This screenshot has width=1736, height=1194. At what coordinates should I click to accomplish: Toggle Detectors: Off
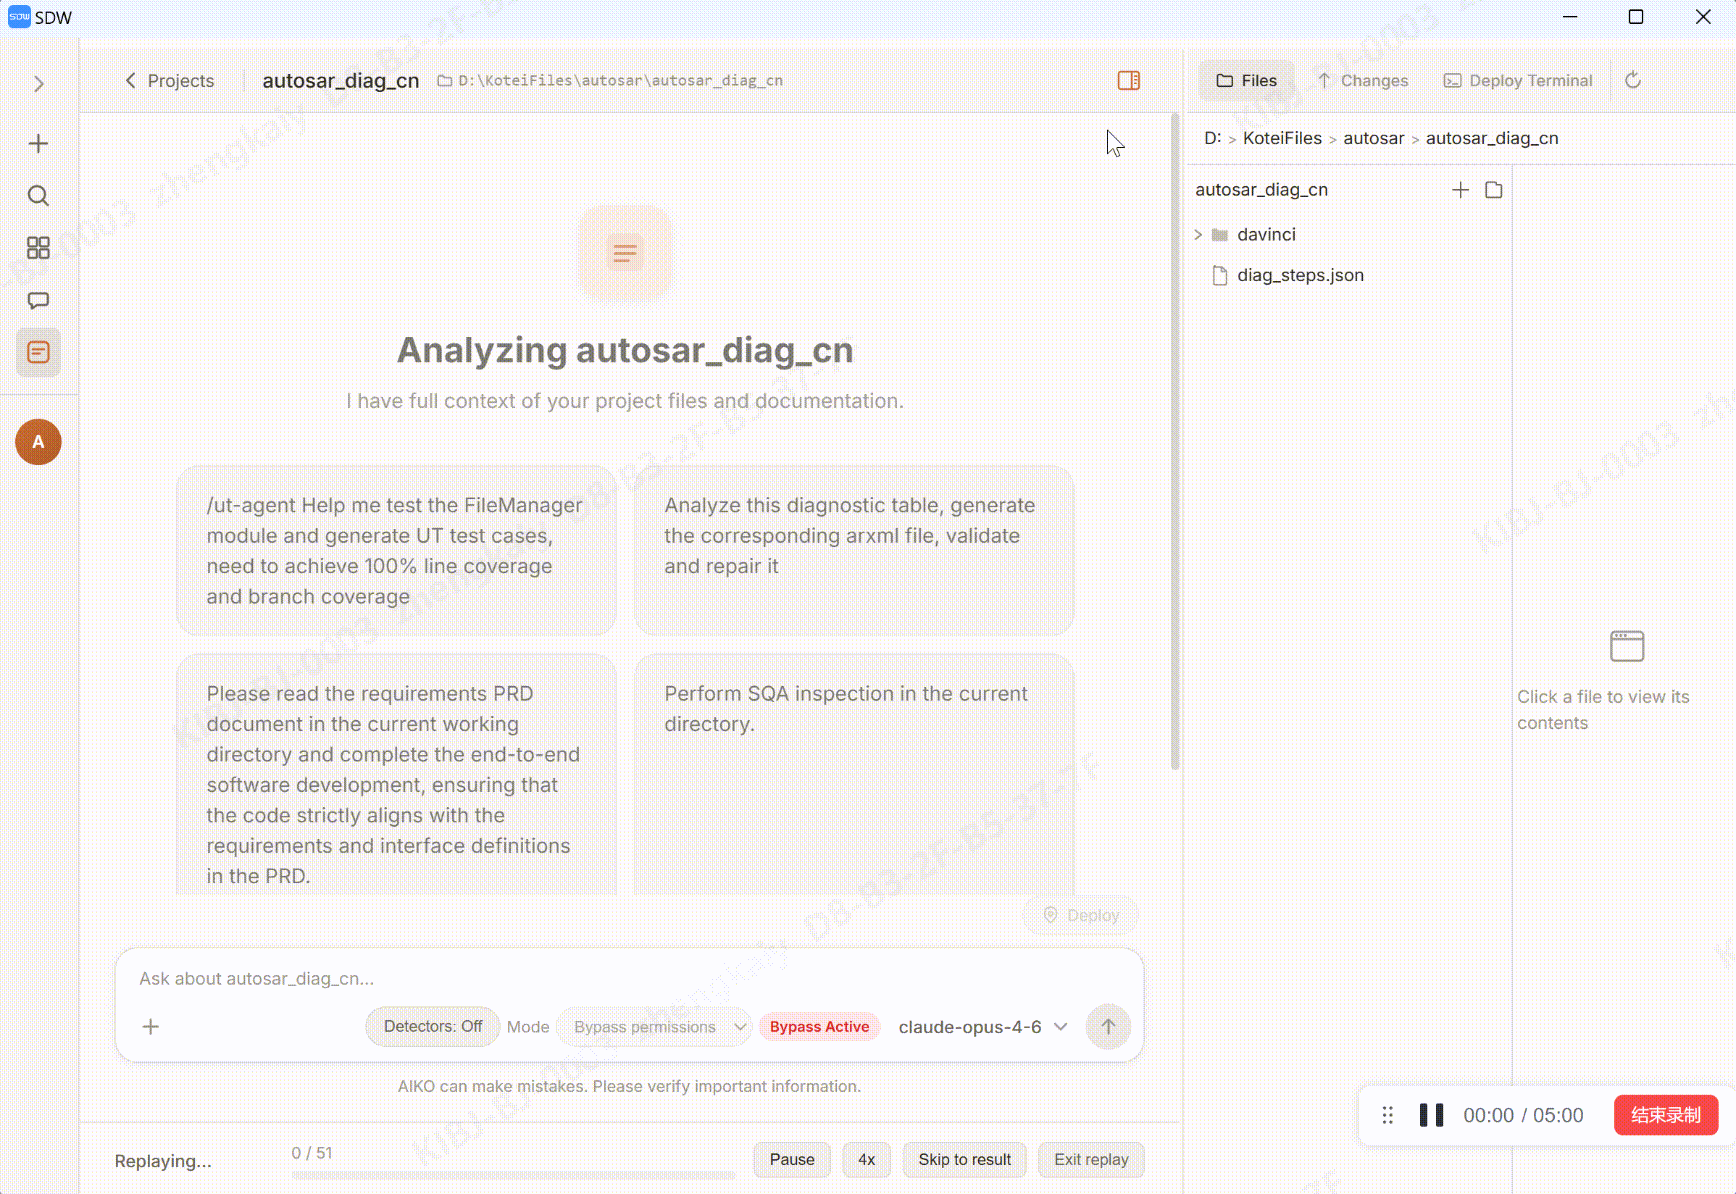pos(432,1026)
